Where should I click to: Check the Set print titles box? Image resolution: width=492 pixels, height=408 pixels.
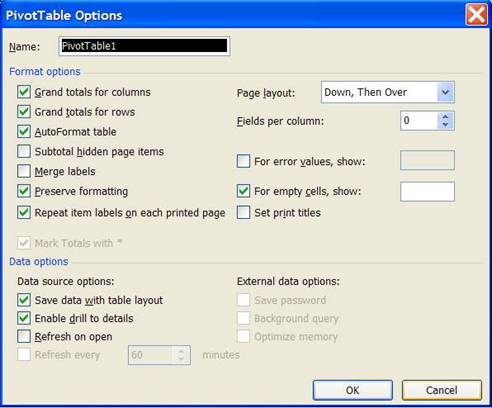click(243, 212)
